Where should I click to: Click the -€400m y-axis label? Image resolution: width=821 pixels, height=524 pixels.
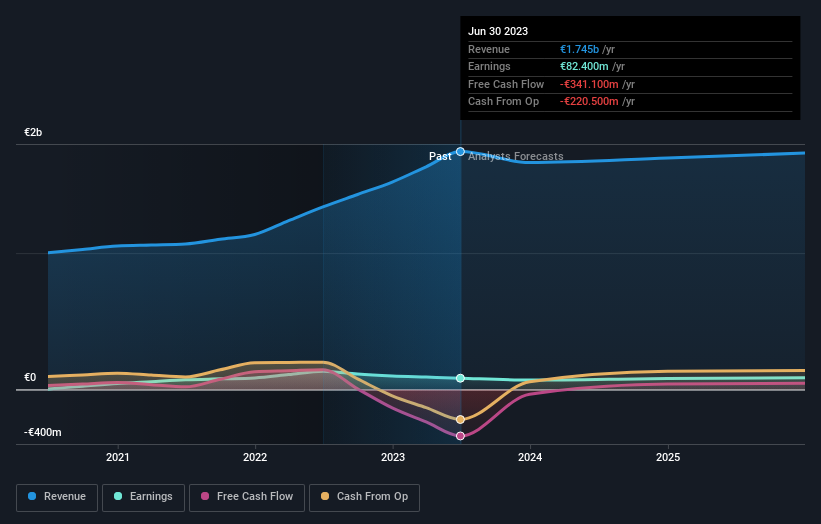[42, 432]
